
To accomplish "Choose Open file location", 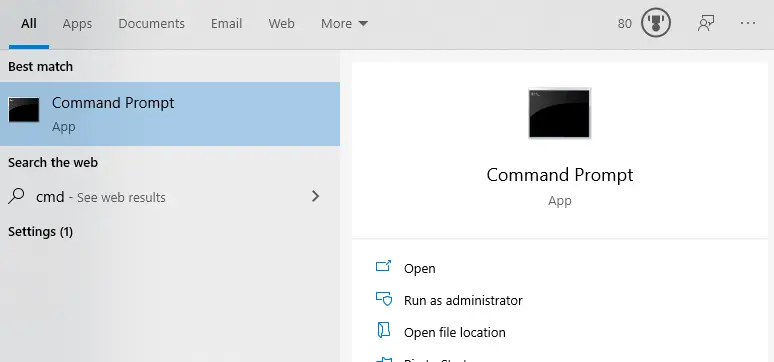I will click(455, 332).
